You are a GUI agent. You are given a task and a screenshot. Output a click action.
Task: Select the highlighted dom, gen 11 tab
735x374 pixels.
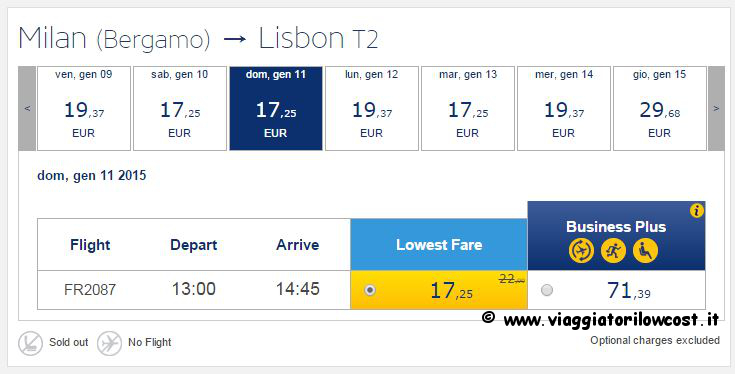coord(276,108)
